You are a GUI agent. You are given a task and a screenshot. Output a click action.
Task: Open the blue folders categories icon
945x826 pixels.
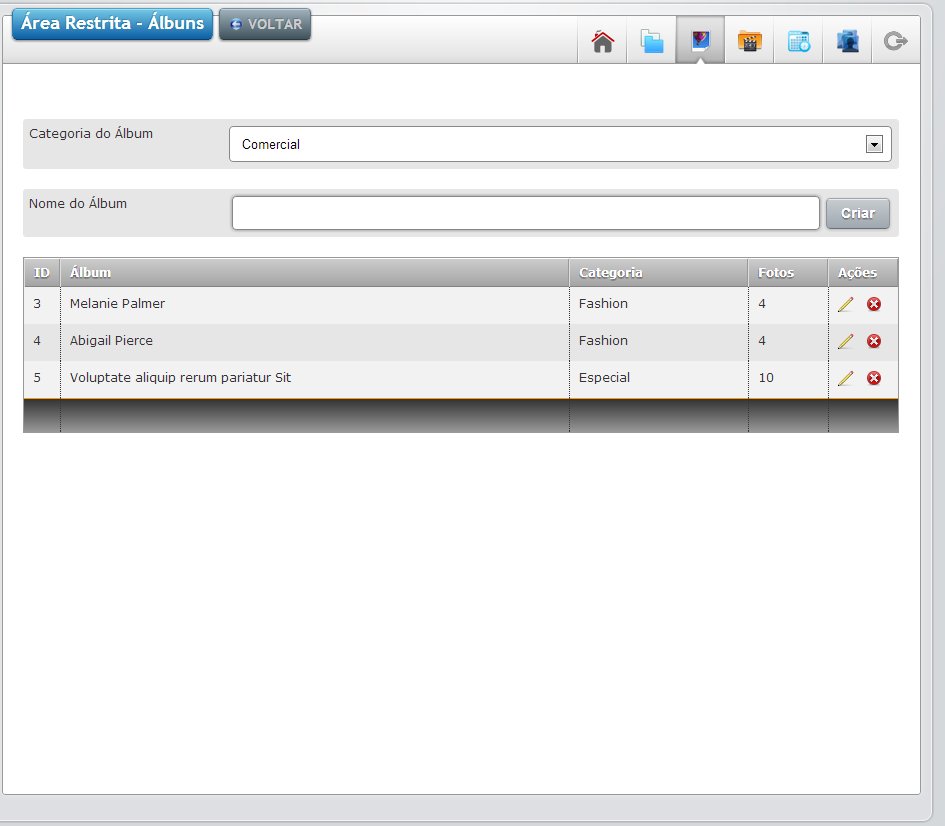pos(651,41)
